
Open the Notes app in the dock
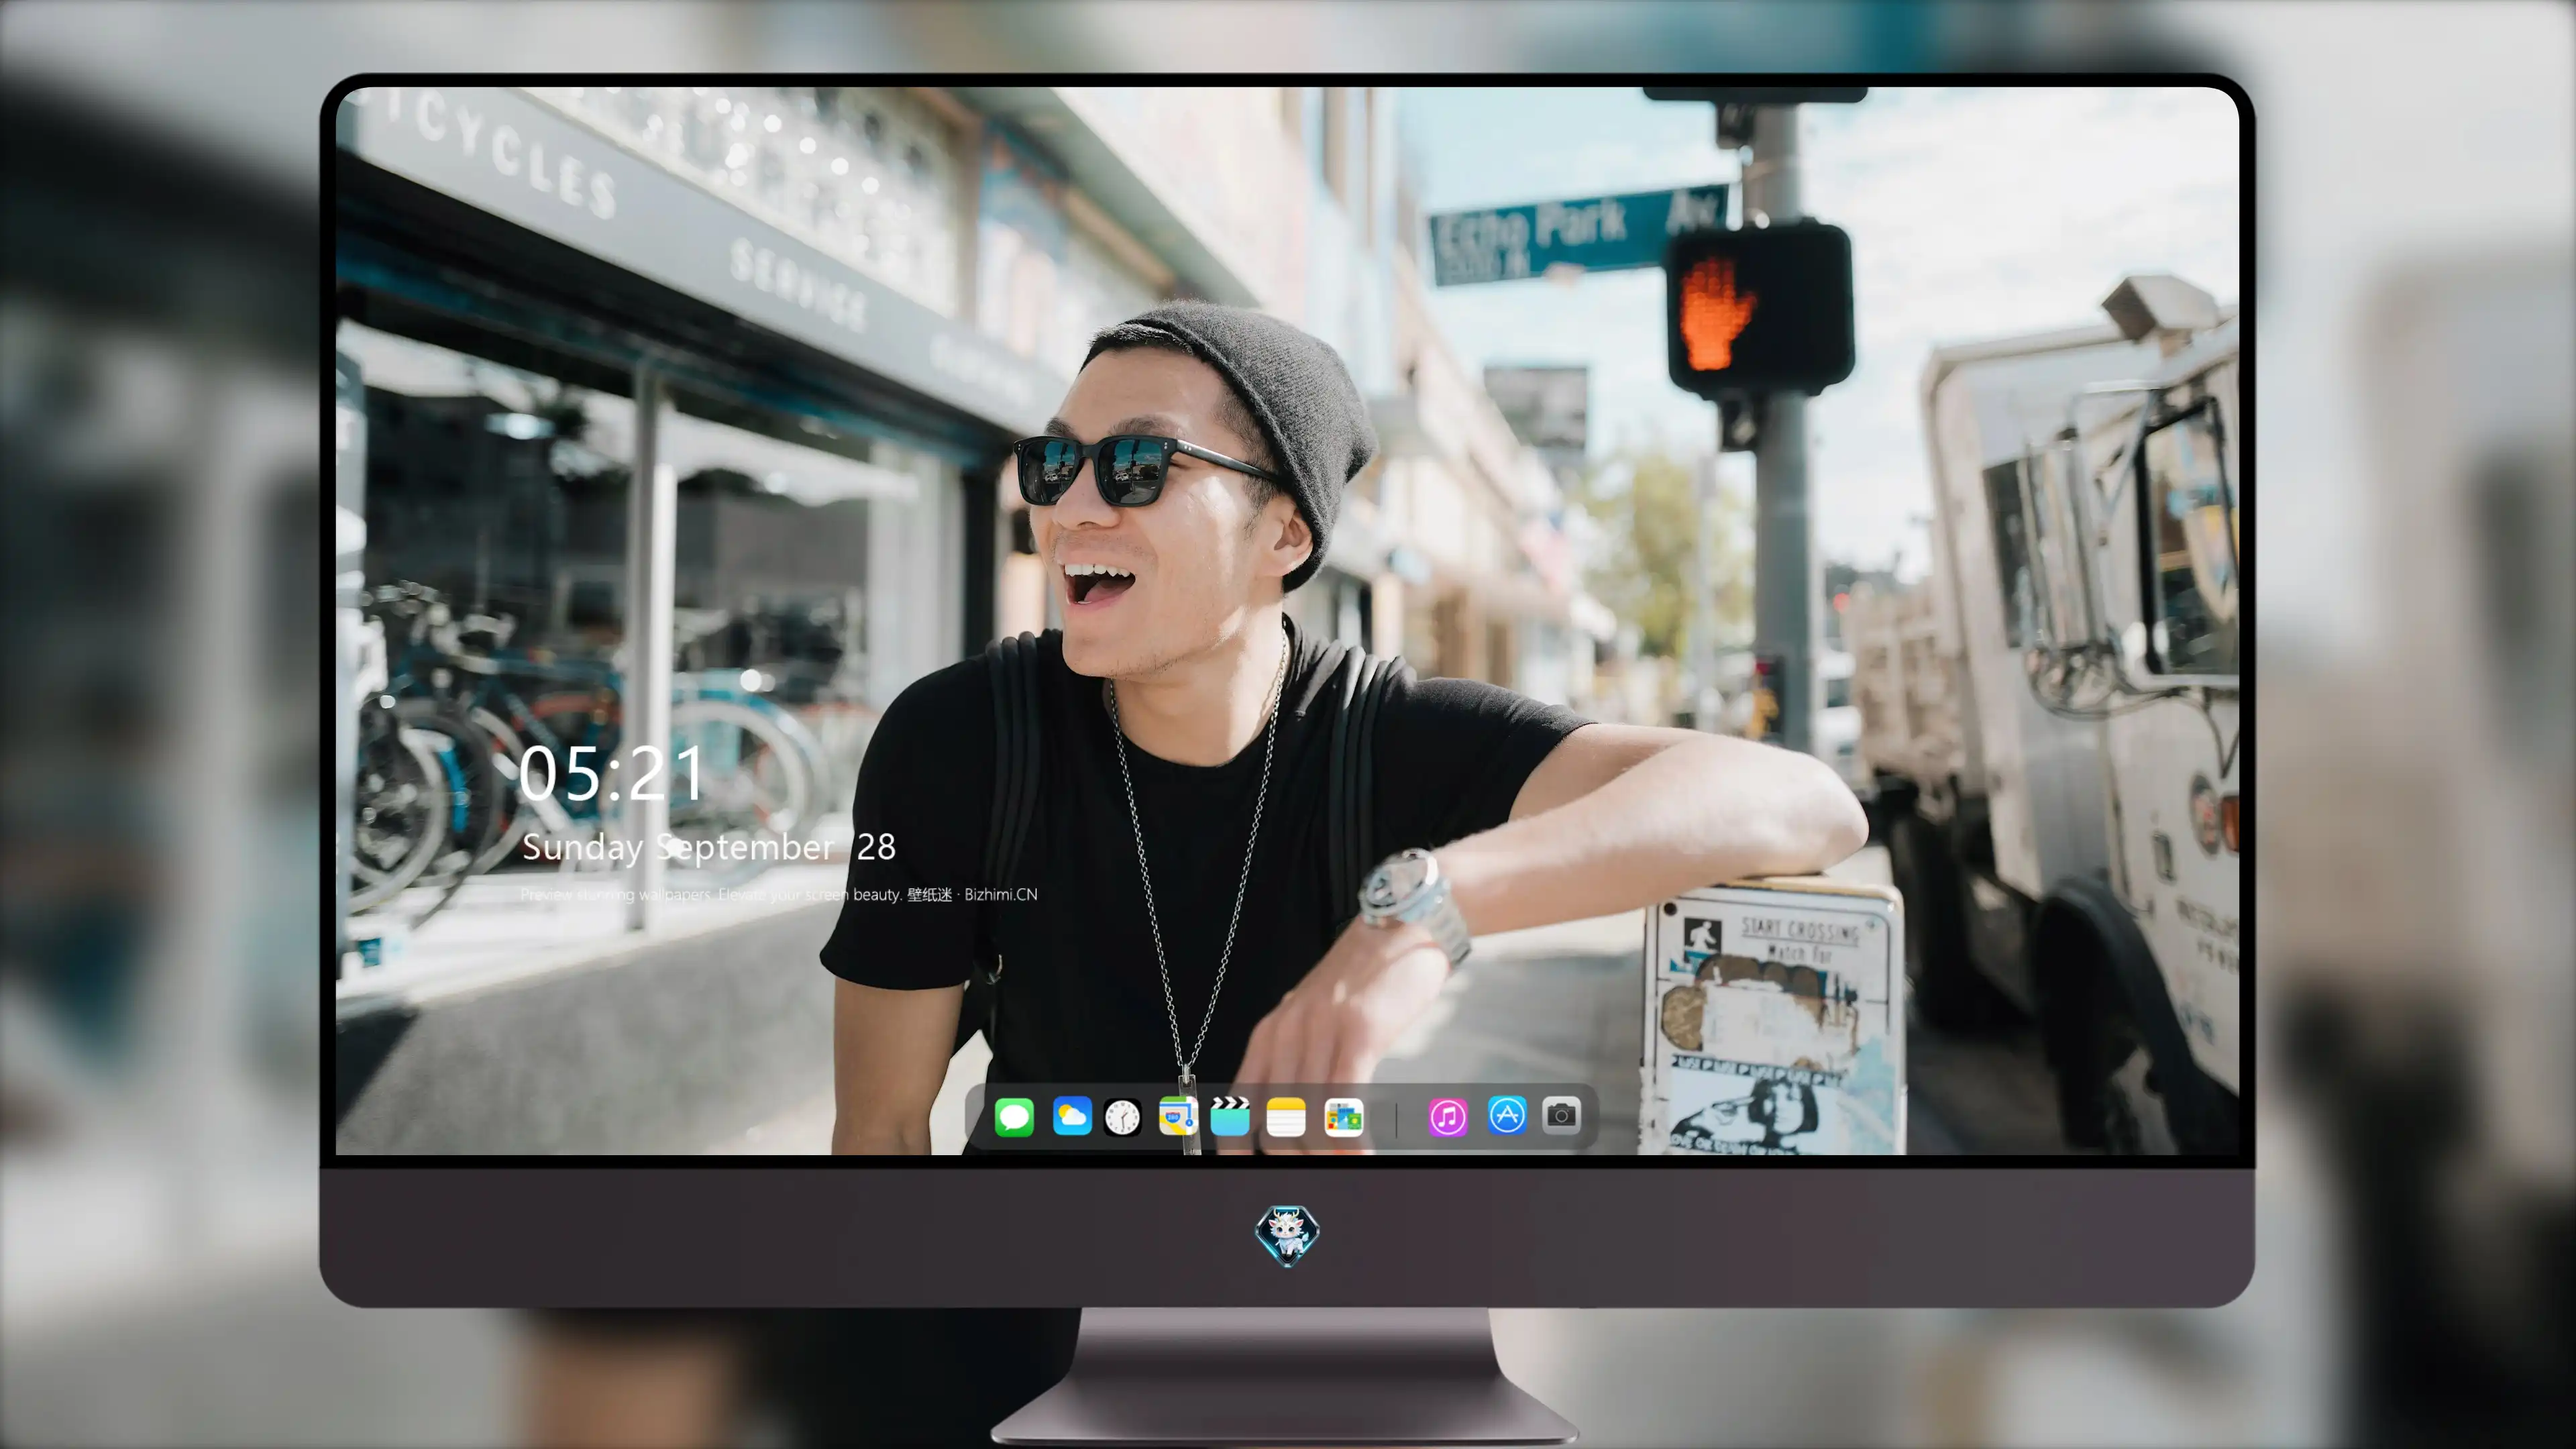[x=1286, y=1116]
